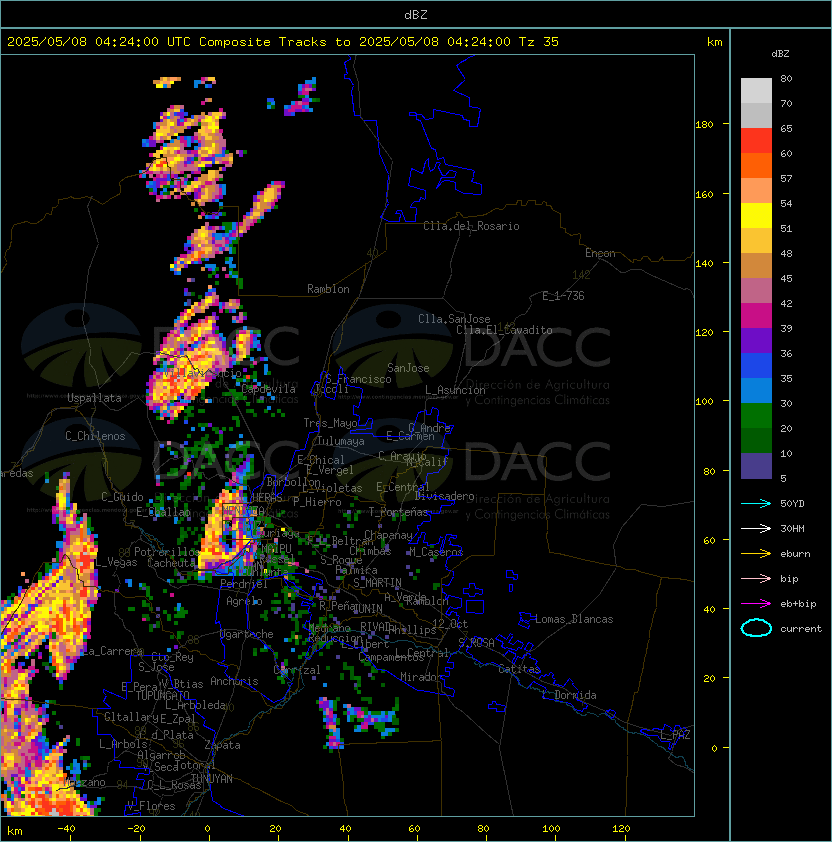Click the cyan 50YD arrow legend icon

pos(756,504)
